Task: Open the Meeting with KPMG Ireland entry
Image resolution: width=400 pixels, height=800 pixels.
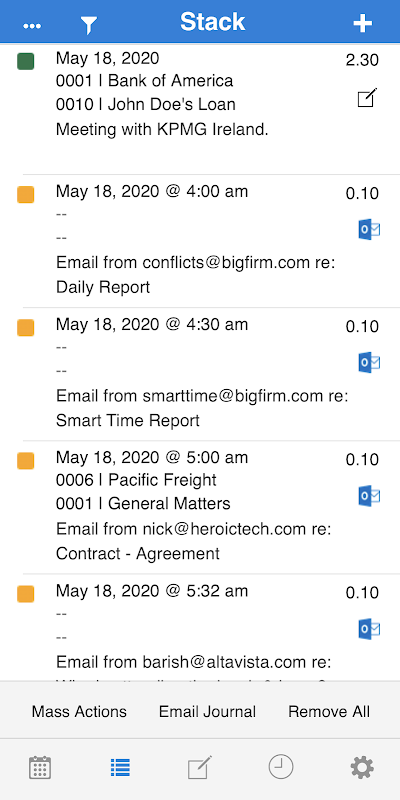Action: 200,109
